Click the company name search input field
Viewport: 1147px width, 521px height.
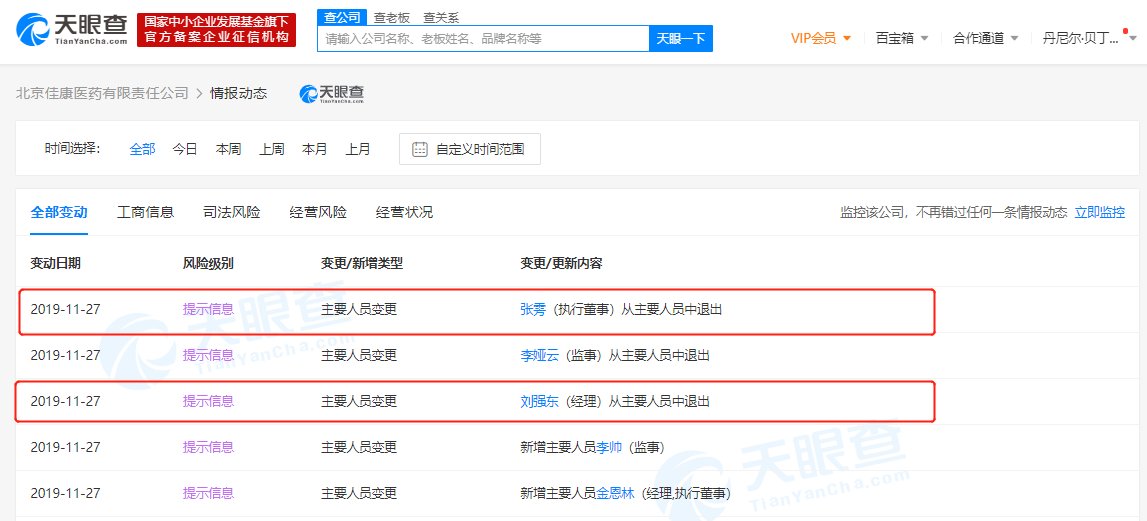pos(483,39)
